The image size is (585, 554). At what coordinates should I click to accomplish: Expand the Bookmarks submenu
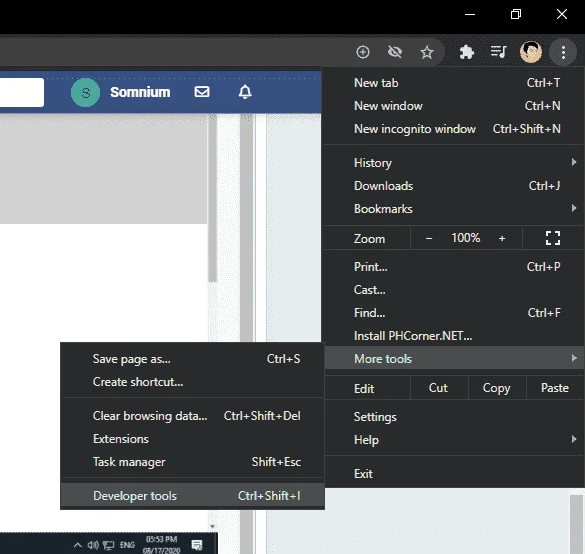point(453,209)
